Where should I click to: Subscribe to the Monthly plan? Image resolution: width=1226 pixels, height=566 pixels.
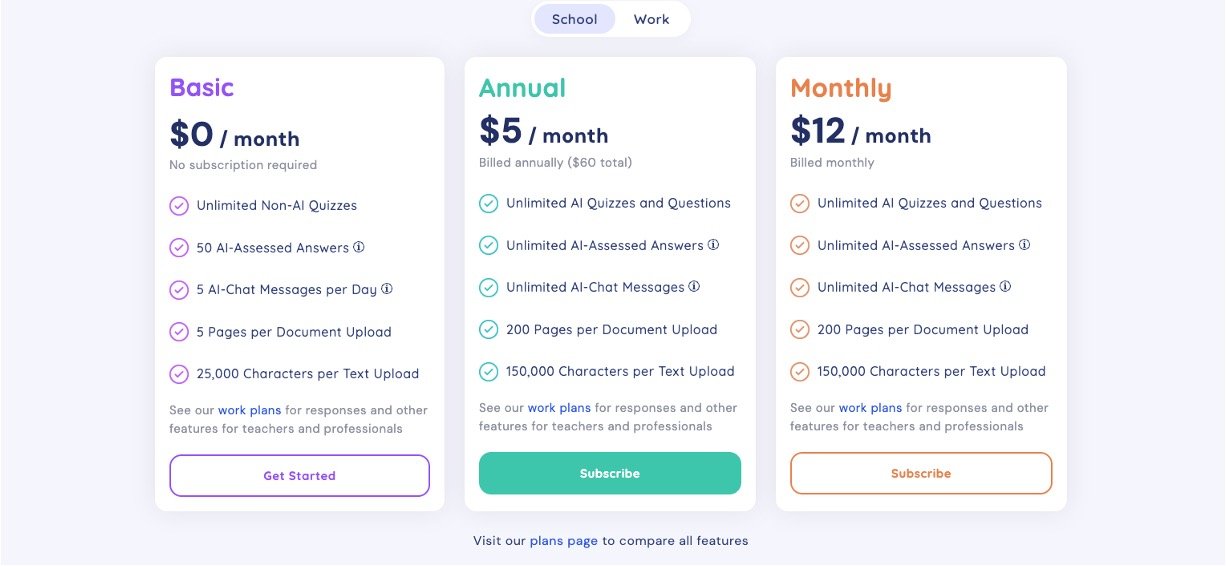tap(920, 473)
